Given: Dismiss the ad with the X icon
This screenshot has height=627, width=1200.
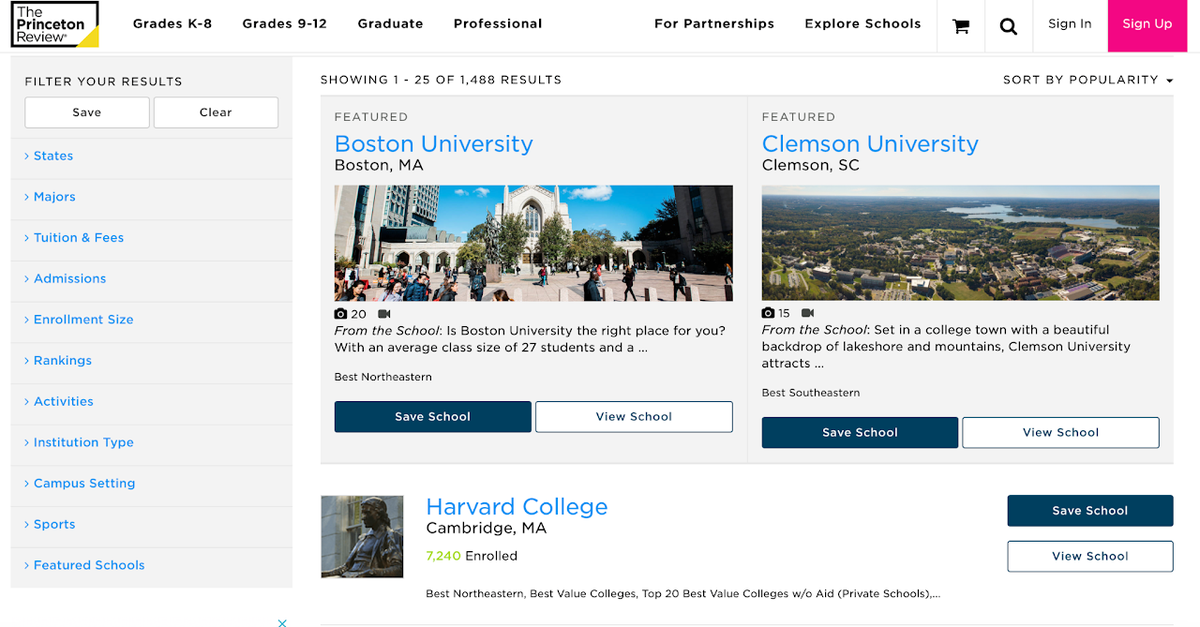Looking at the screenshot, I should [x=282, y=622].
